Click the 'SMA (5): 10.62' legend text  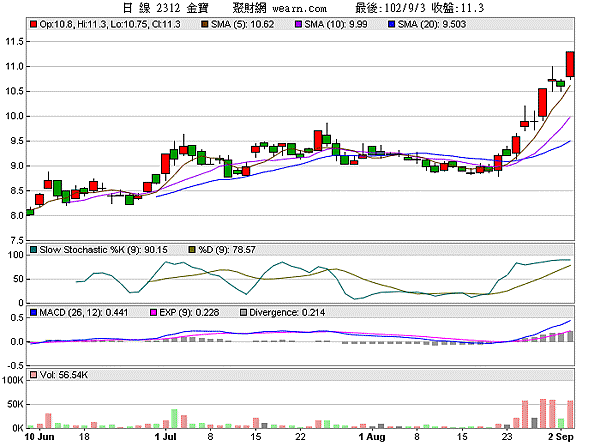point(243,24)
